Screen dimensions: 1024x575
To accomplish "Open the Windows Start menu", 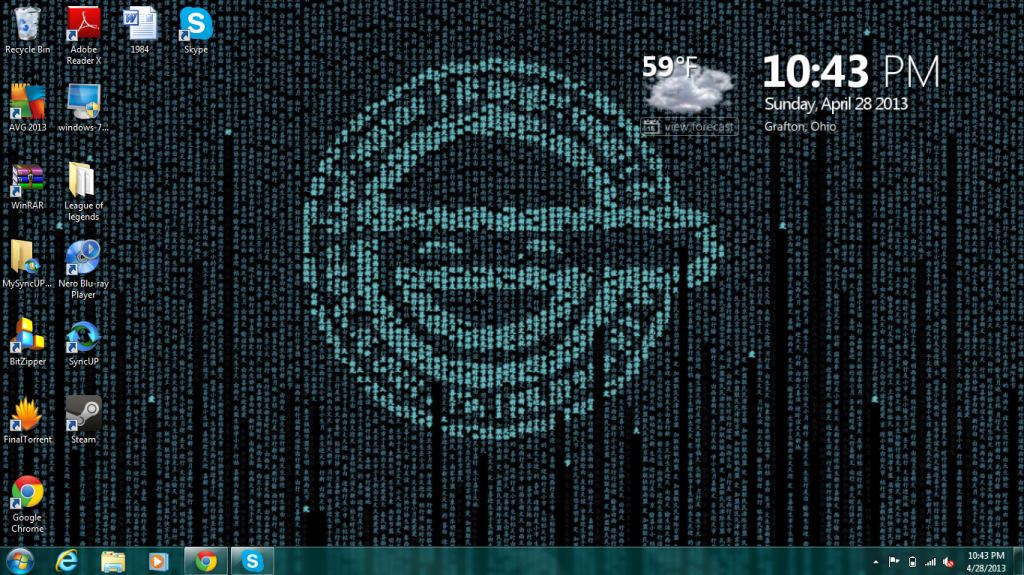I will click(20, 561).
